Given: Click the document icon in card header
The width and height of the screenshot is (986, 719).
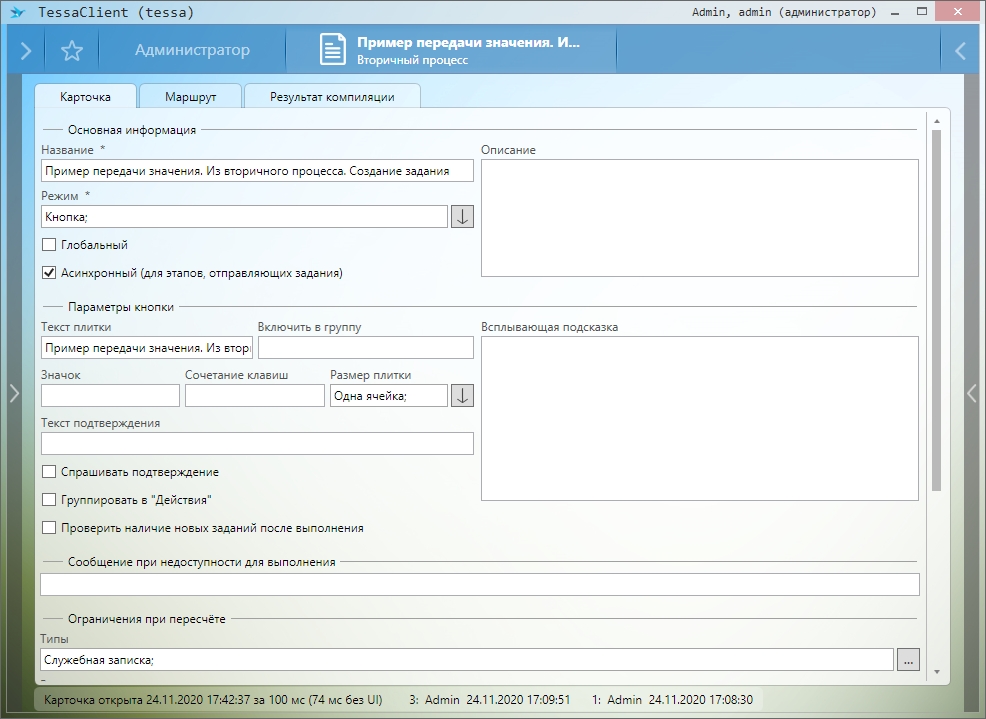Looking at the screenshot, I should pos(333,50).
